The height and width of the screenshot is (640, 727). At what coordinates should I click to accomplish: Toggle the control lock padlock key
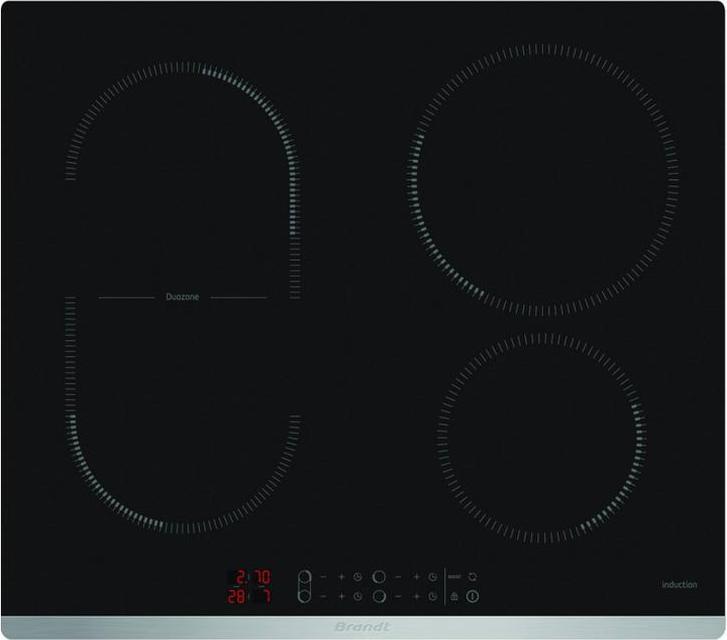(x=454, y=596)
